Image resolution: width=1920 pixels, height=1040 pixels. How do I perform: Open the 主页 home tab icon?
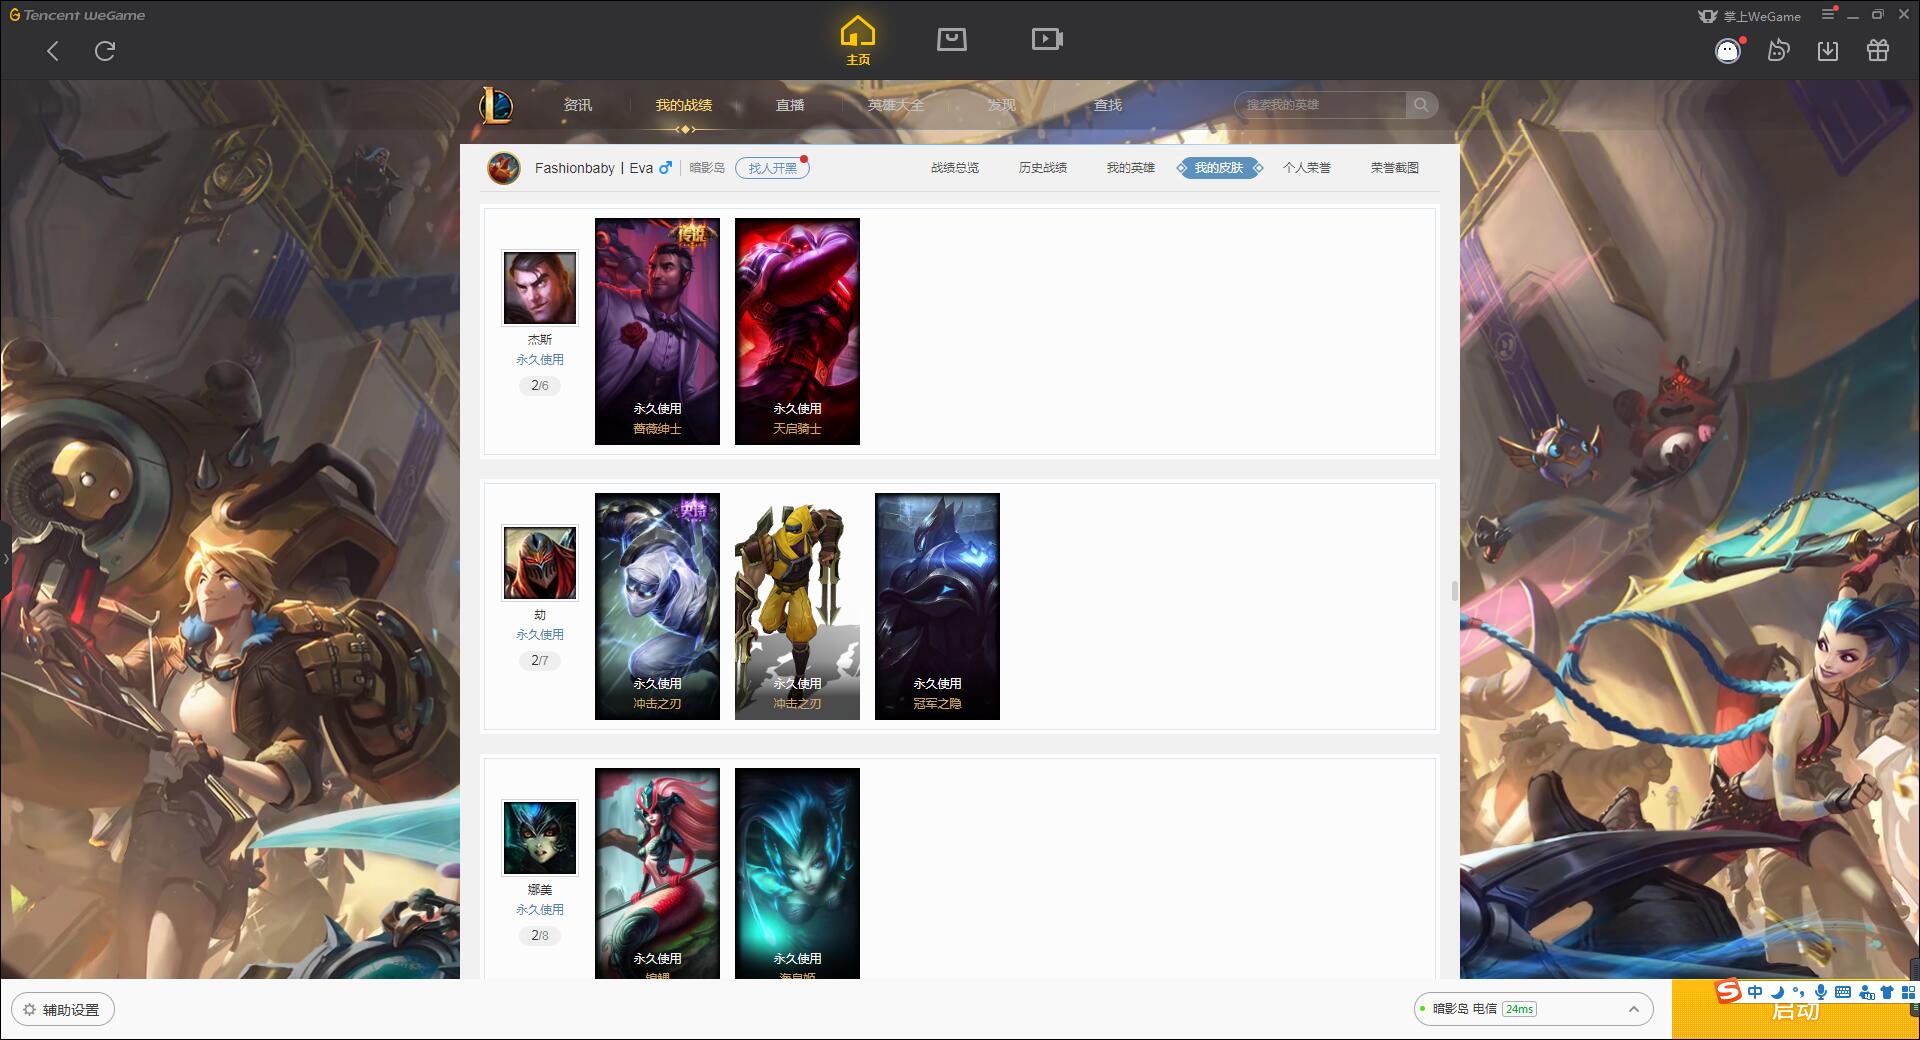pos(858,41)
